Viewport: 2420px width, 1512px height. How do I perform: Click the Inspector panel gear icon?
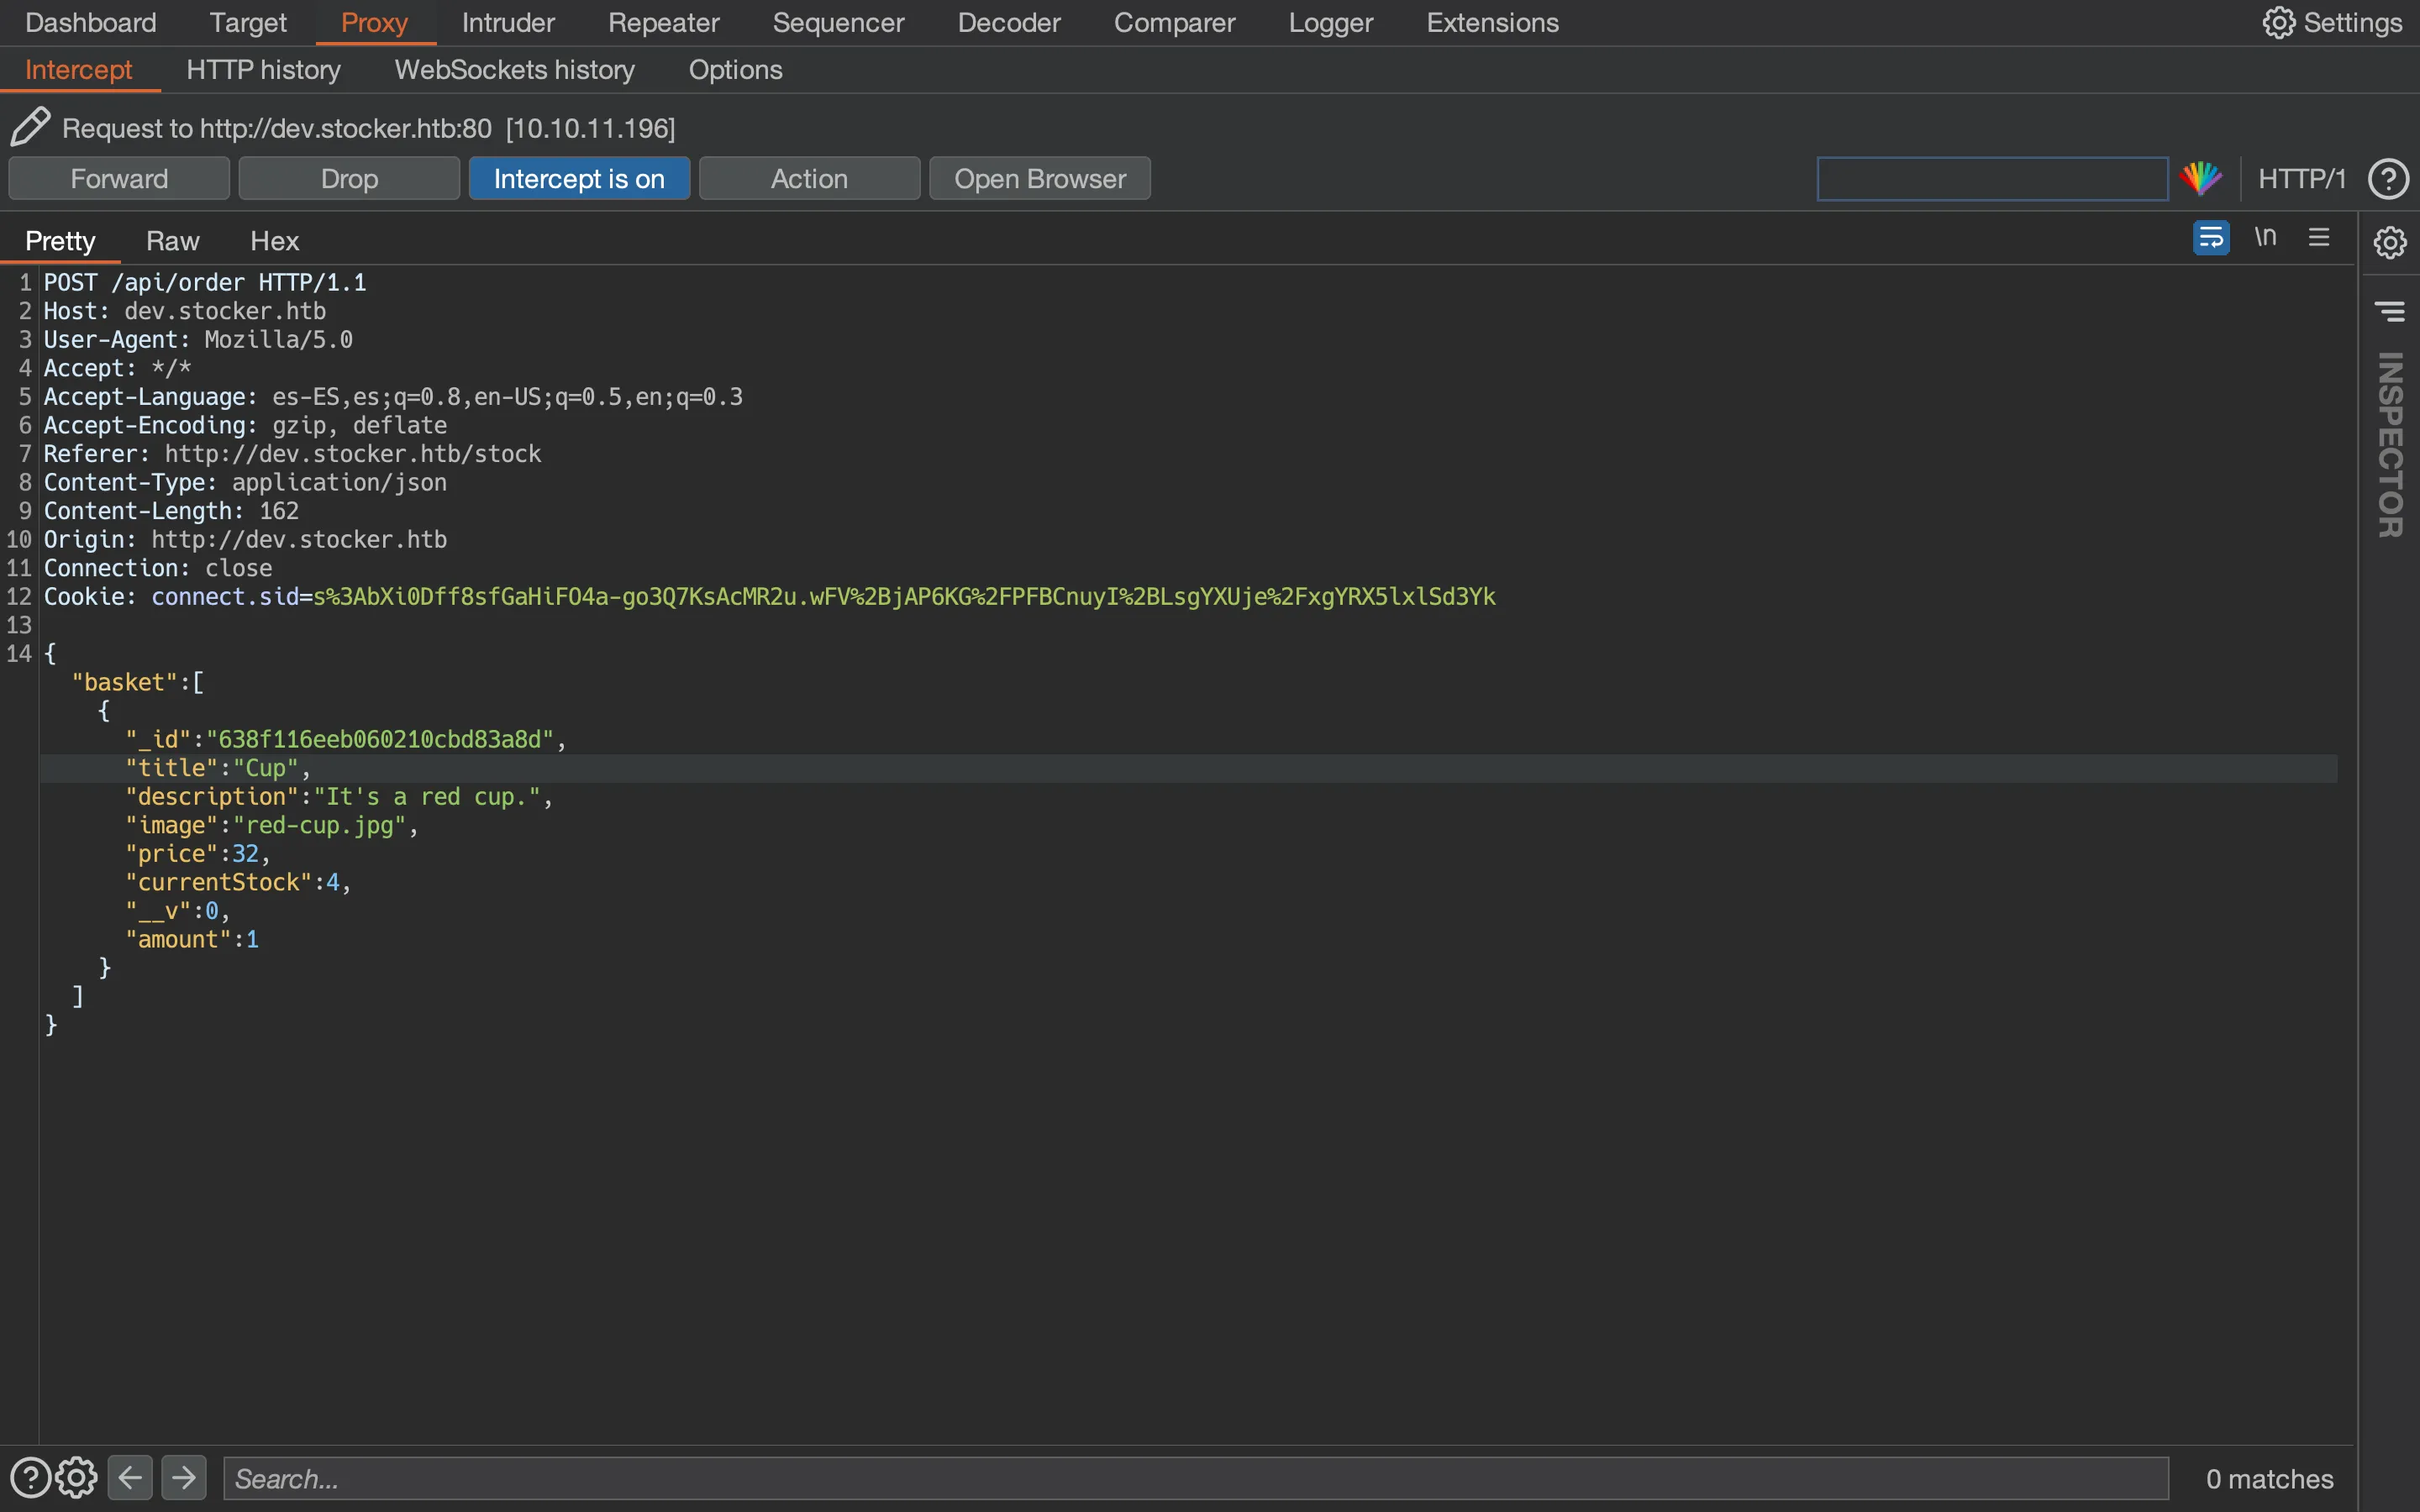point(2390,242)
